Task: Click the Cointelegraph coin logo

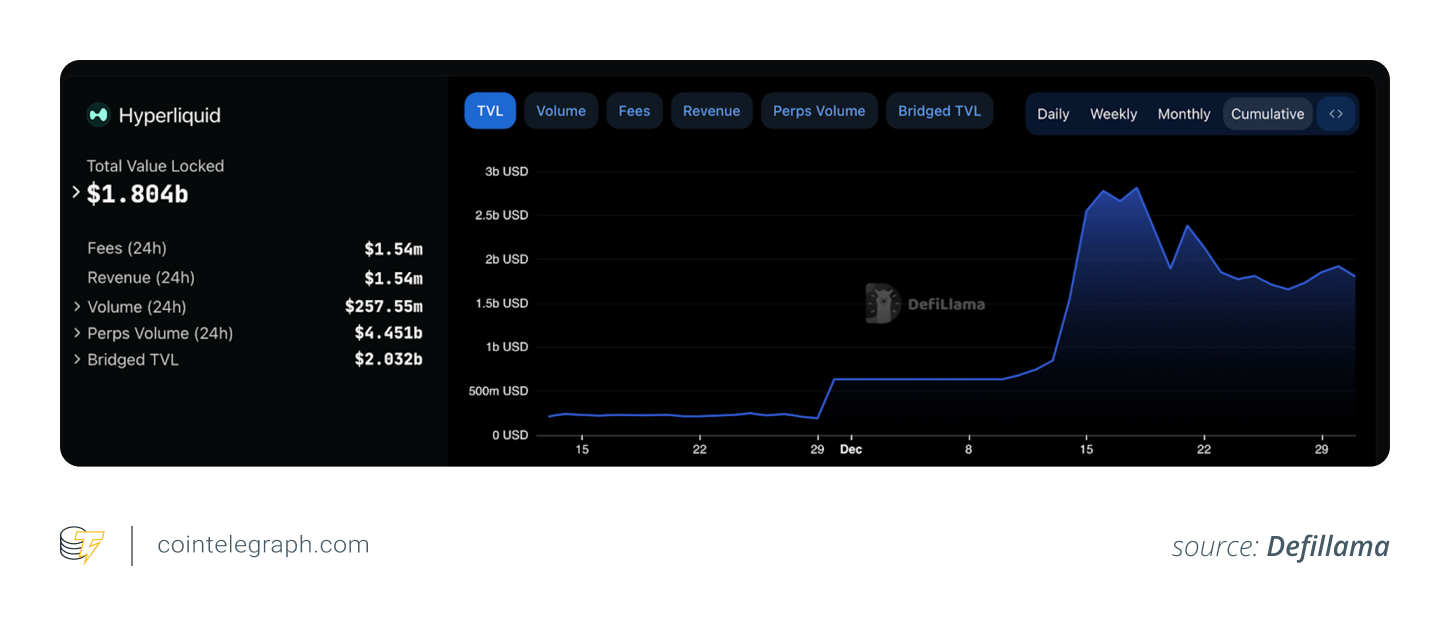Action: [x=82, y=545]
